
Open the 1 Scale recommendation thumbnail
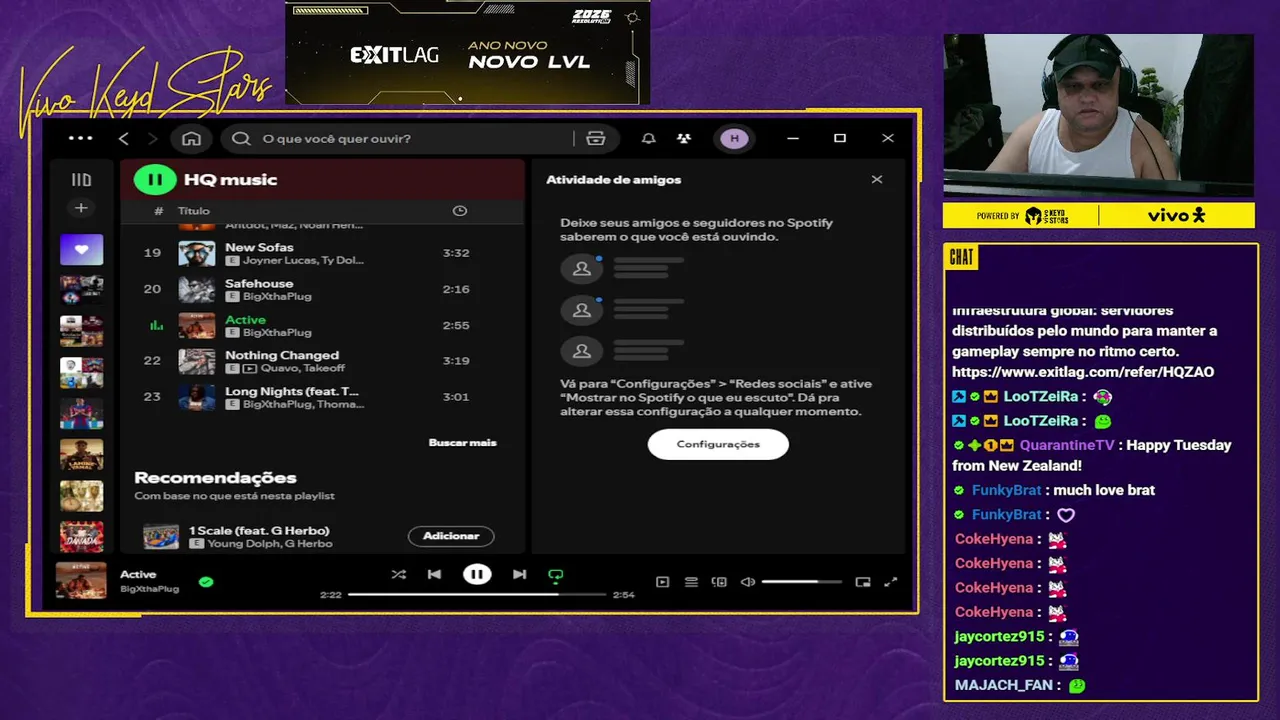coord(161,536)
